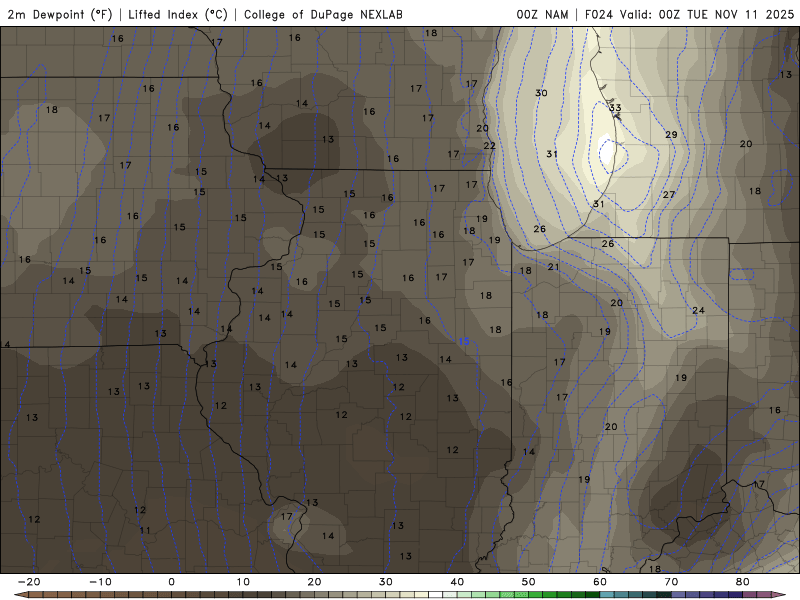This screenshot has height=600, width=800.
Task: Click the 10 label on color scale
Action: (x=243, y=582)
